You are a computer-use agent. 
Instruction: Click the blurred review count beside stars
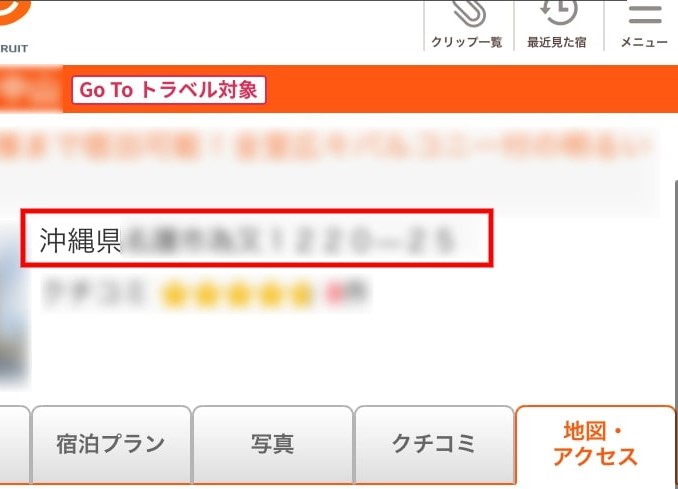pyautogui.click(x=348, y=293)
